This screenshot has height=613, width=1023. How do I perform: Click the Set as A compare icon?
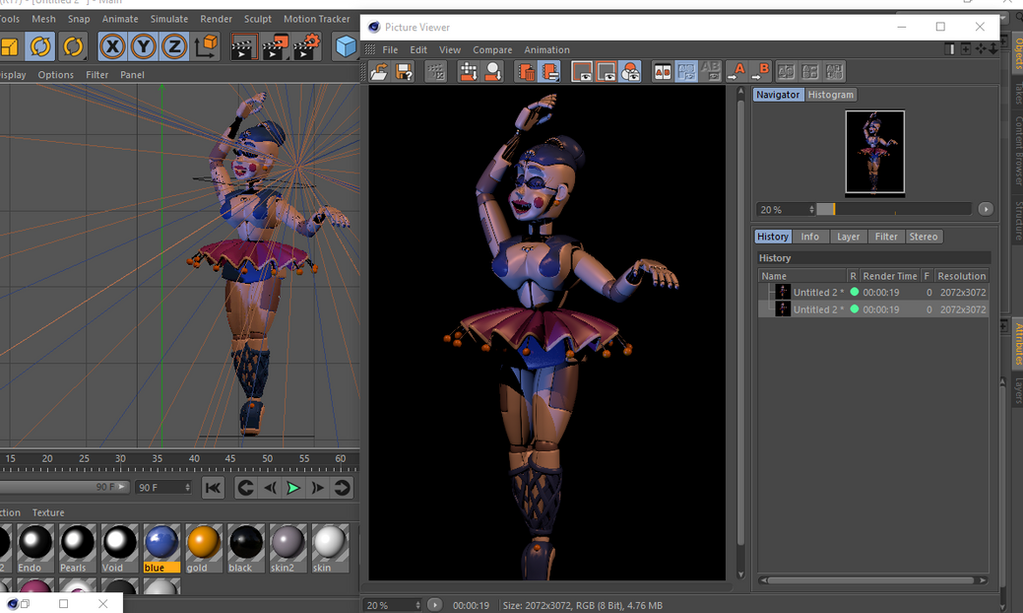click(737, 72)
